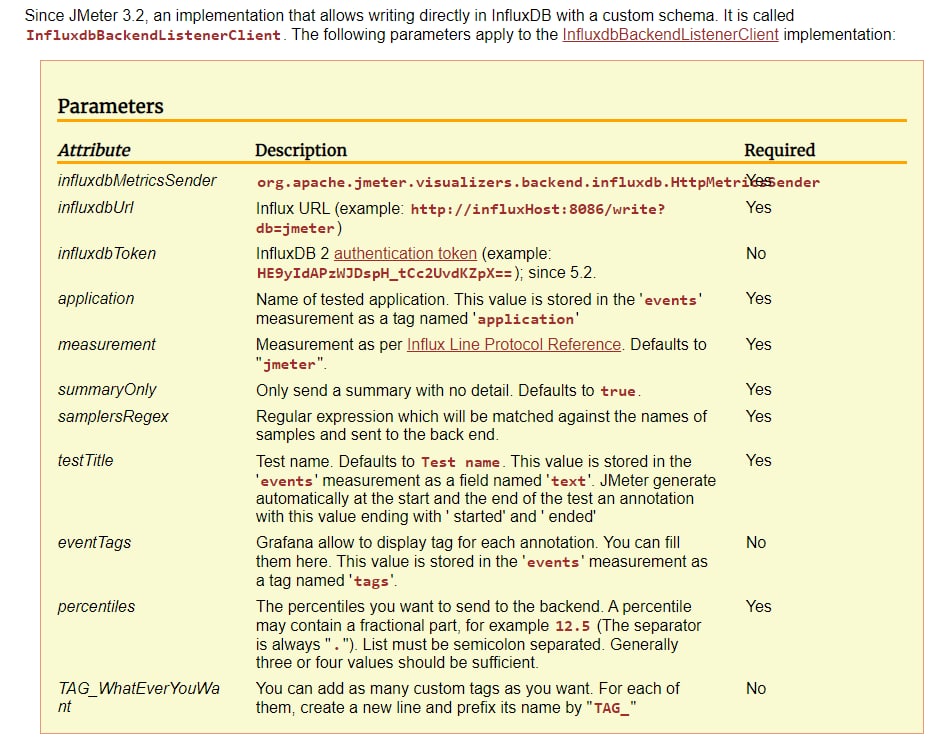Select the influxdbMetricsSender attribute name
944x746 pixels.
coord(137,181)
